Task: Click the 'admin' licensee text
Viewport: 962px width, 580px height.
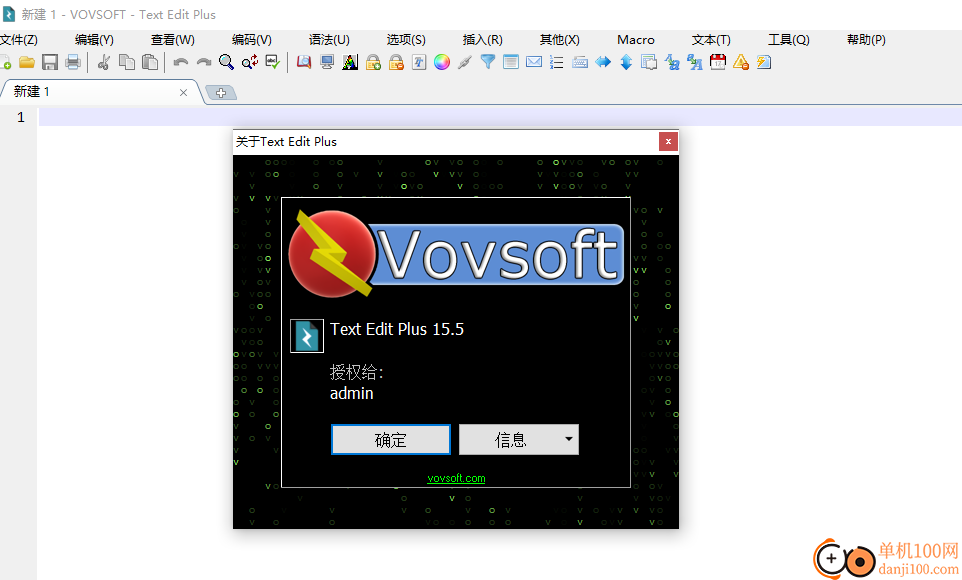Action: click(x=352, y=393)
